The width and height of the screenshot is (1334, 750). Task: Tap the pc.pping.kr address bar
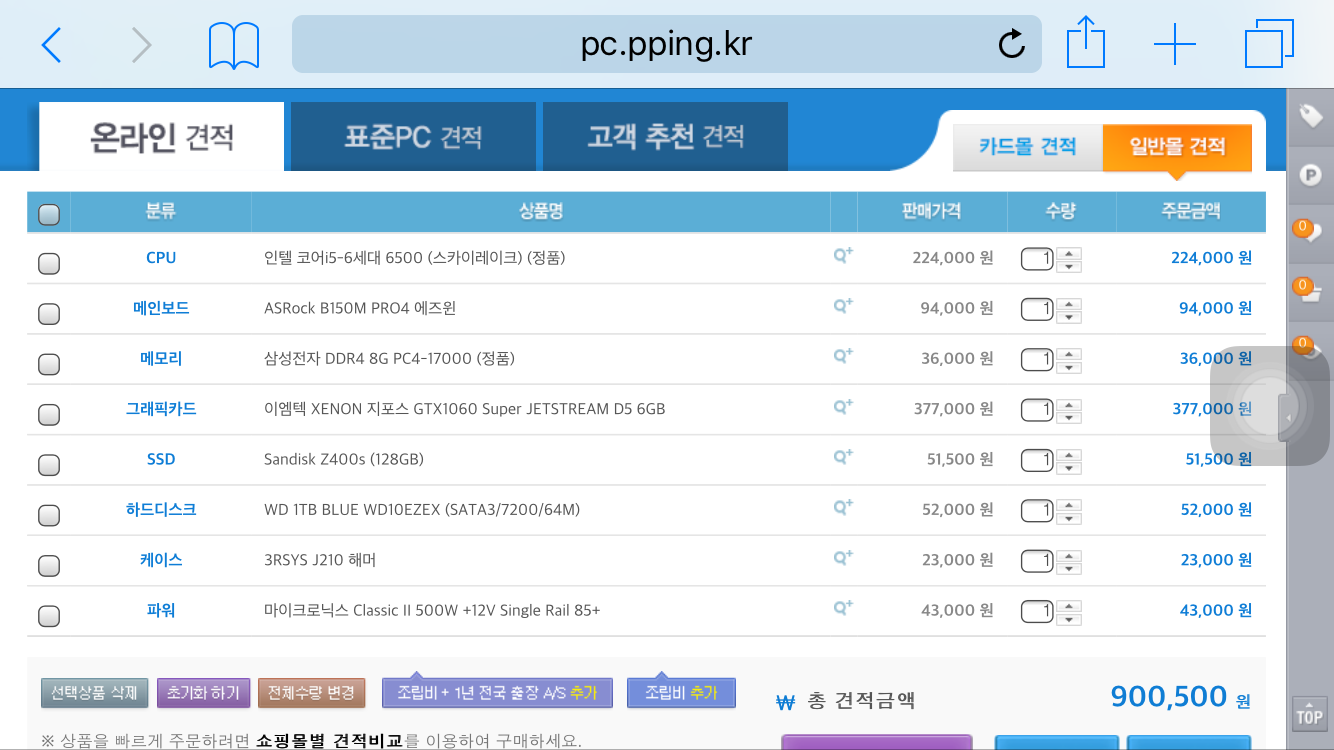pyautogui.click(x=666, y=44)
